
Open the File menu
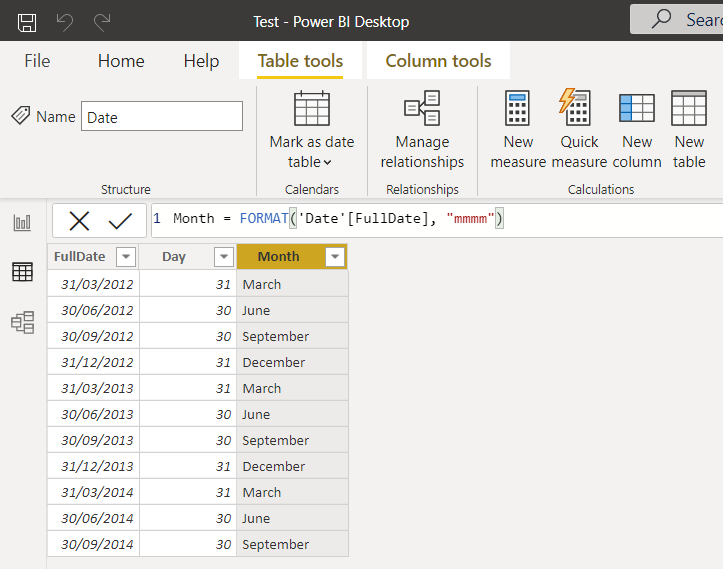click(37, 61)
